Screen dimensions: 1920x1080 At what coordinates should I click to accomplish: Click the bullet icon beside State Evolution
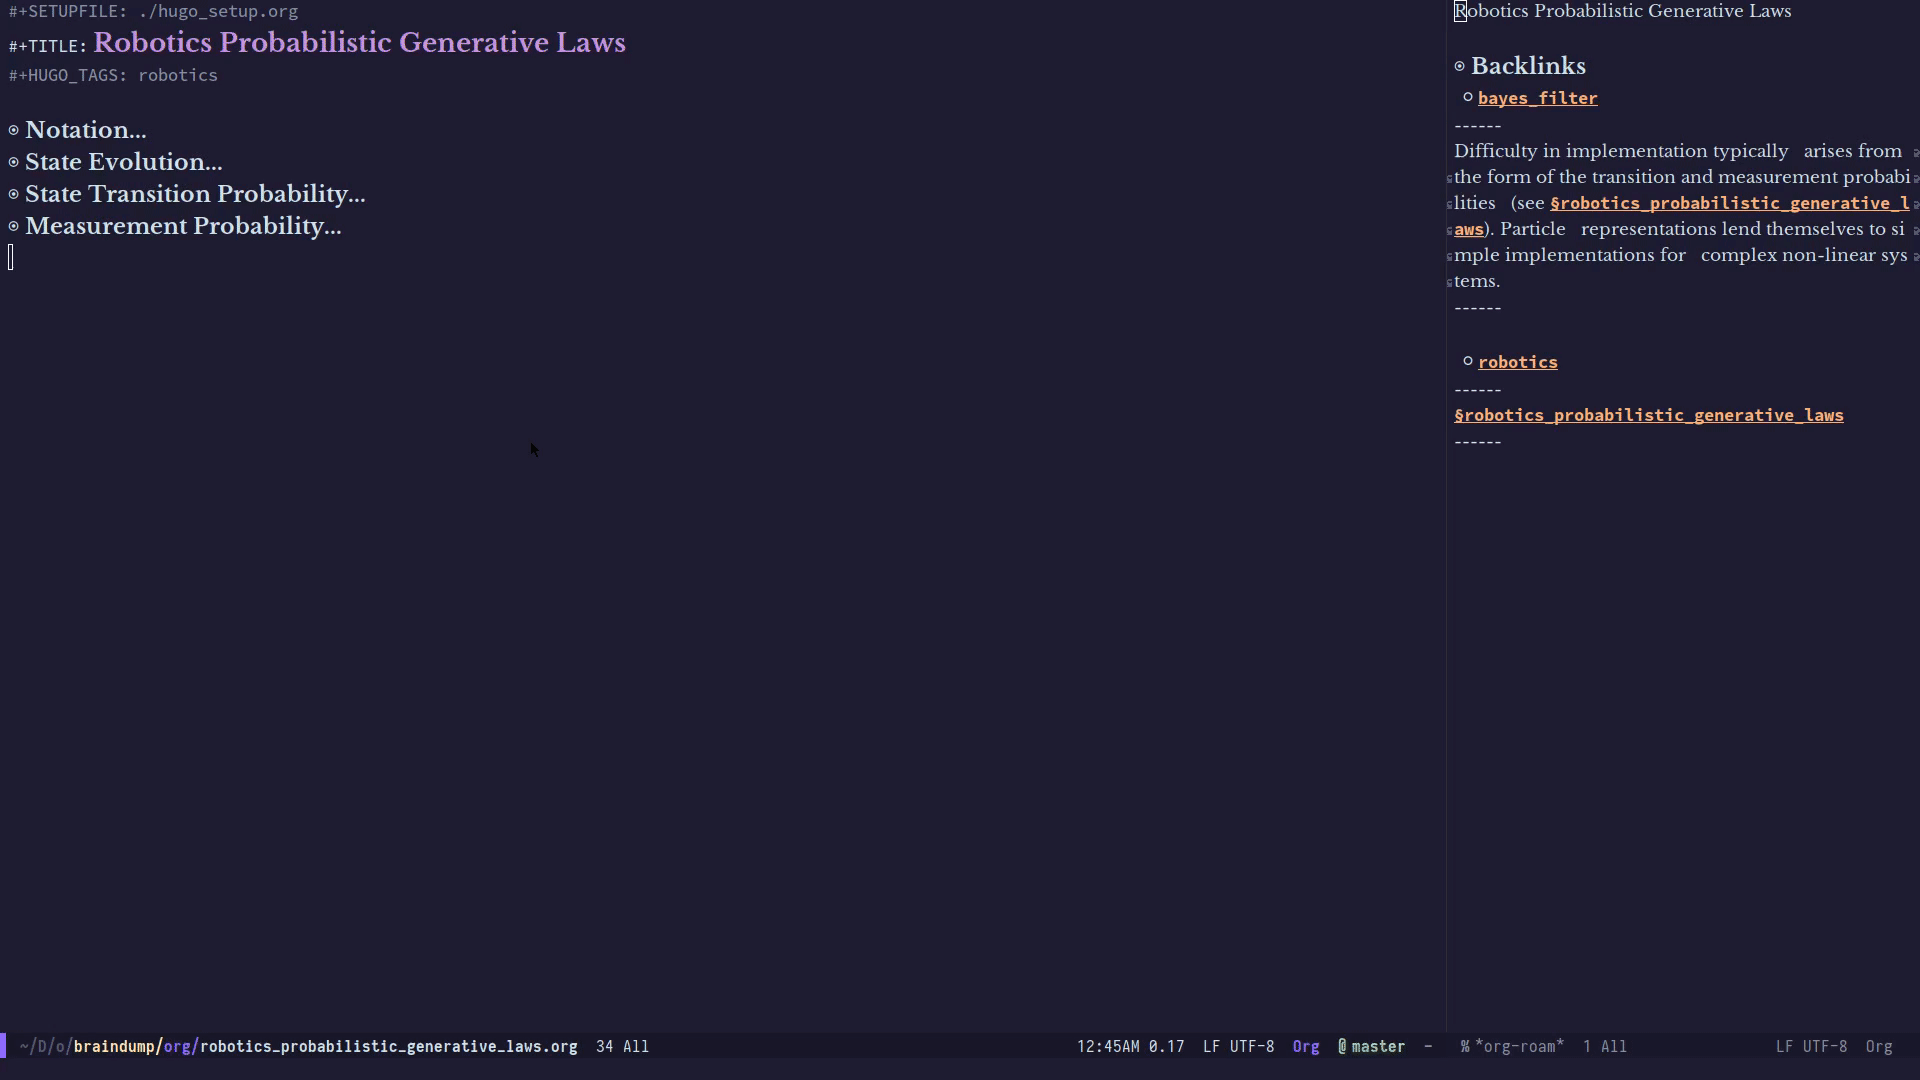click(14, 162)
